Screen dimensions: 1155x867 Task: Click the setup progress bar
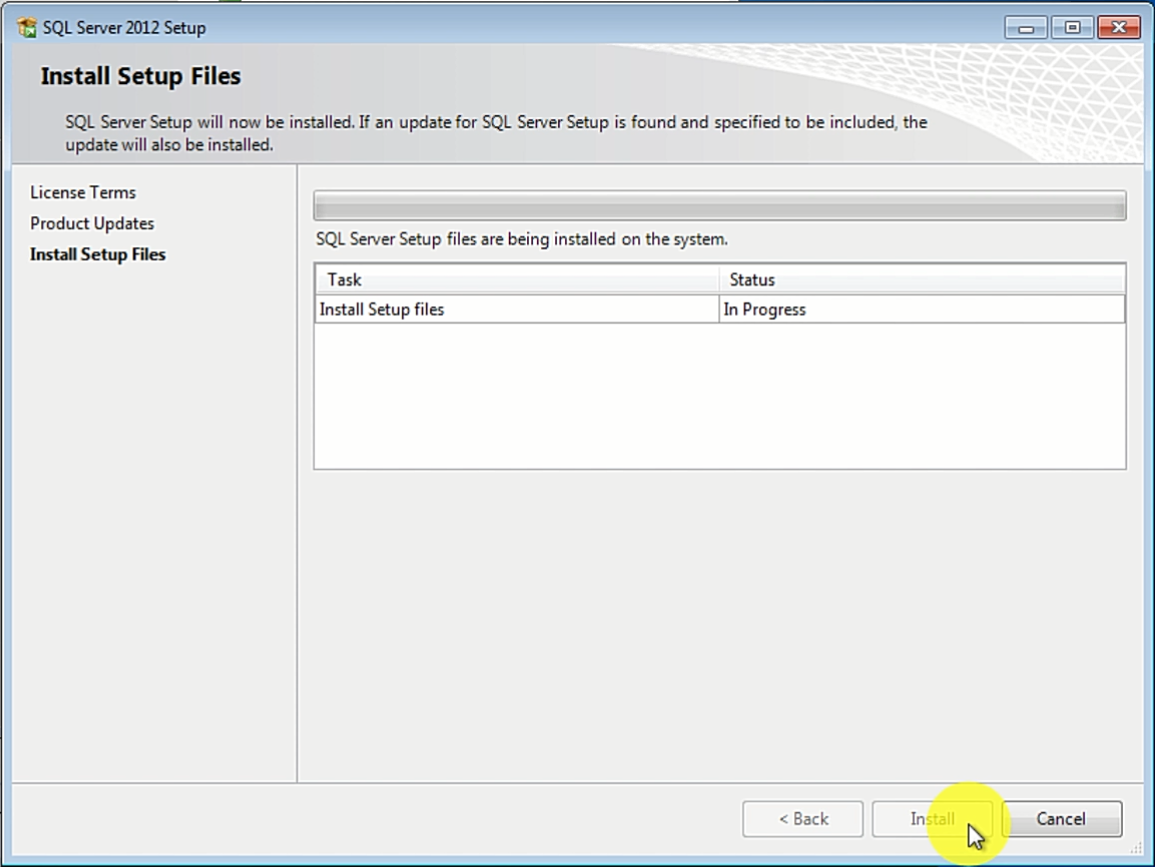(x=720, y=206)
